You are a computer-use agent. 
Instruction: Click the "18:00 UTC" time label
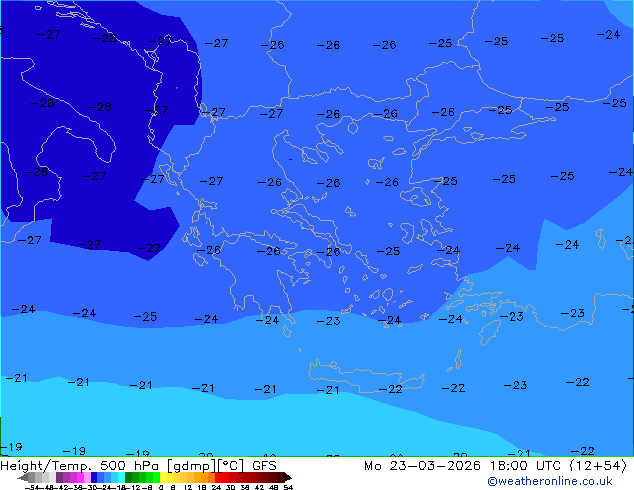tap(525, 466)
